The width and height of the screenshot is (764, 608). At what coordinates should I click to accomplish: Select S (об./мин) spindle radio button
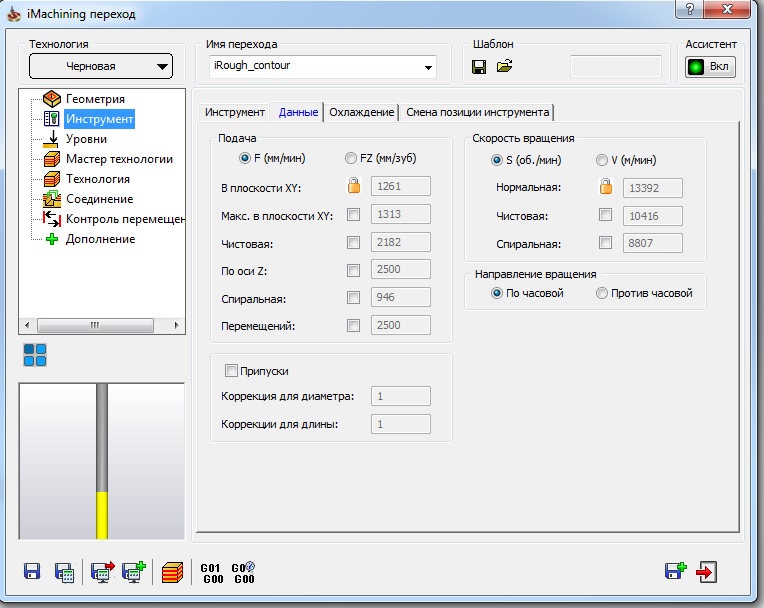pyautogui.click(x=497, y=160)
